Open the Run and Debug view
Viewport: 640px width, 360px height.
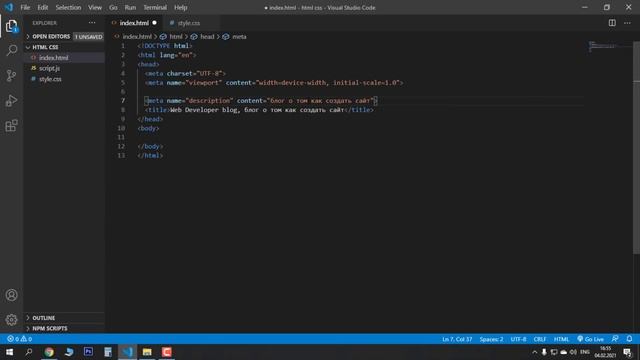[x=11, y=100]
